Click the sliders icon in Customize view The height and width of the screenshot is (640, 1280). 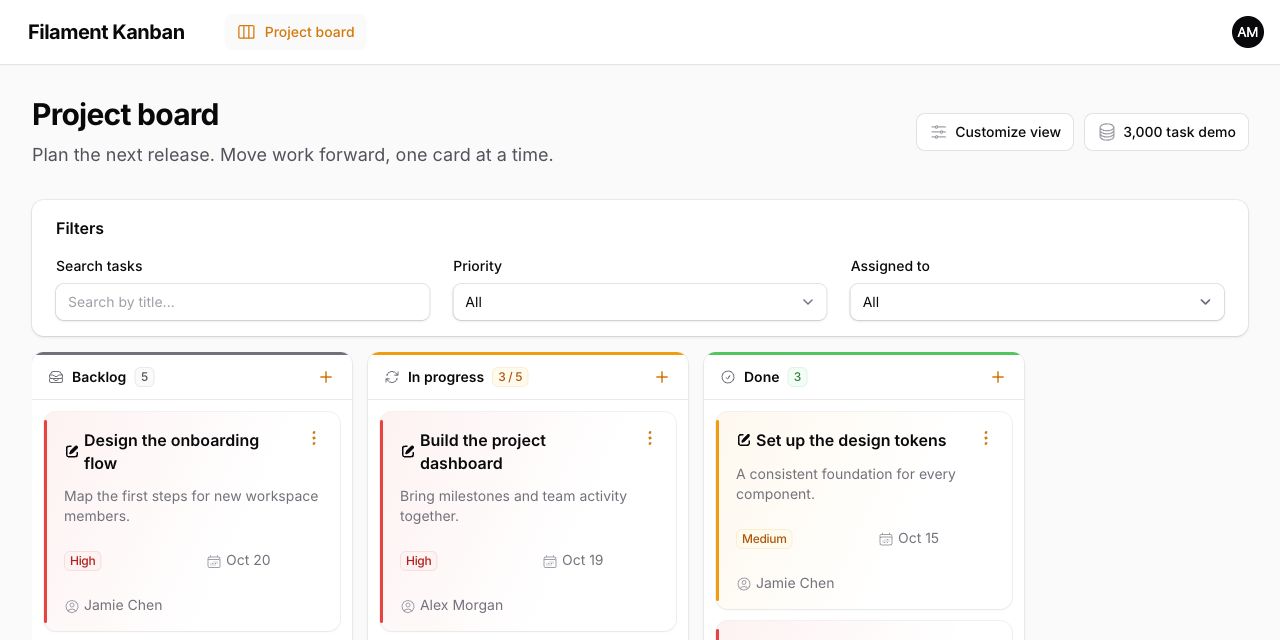pyautogui.click(x=938, y=132)
